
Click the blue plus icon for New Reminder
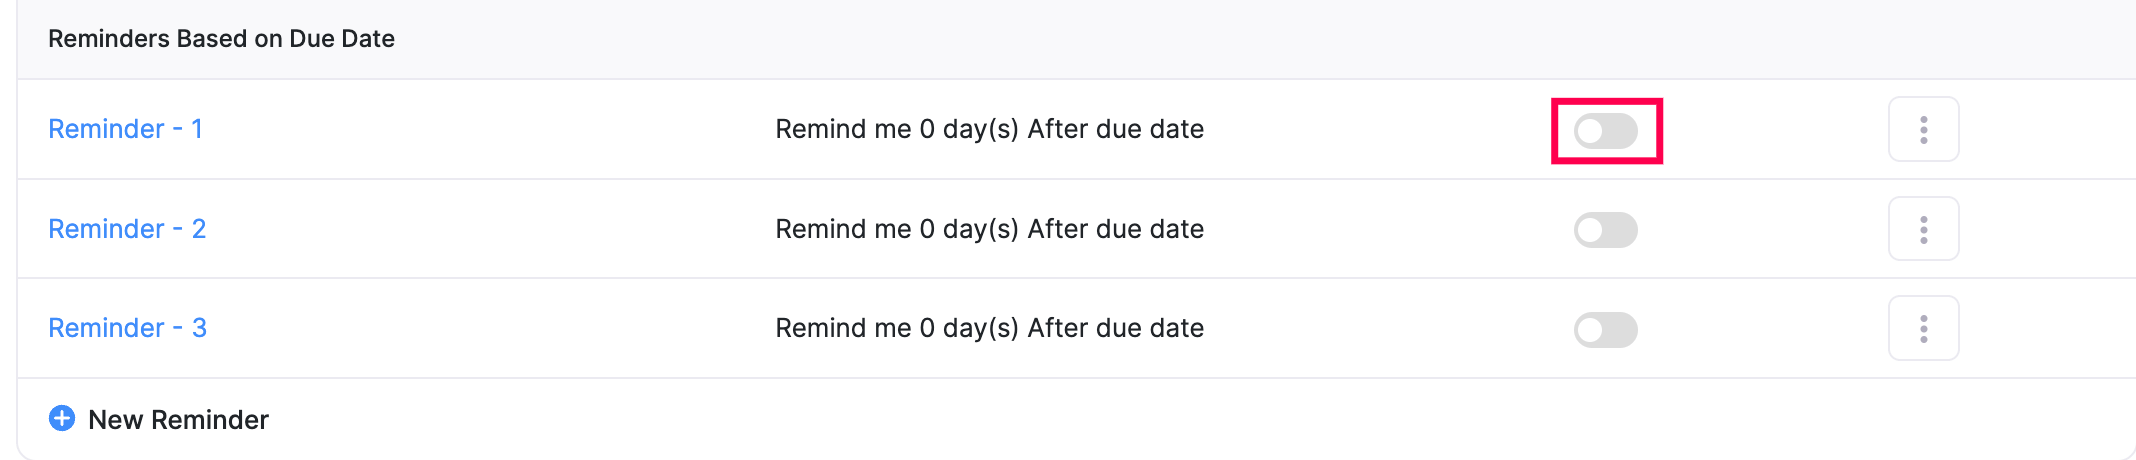[x=62, y=418]
